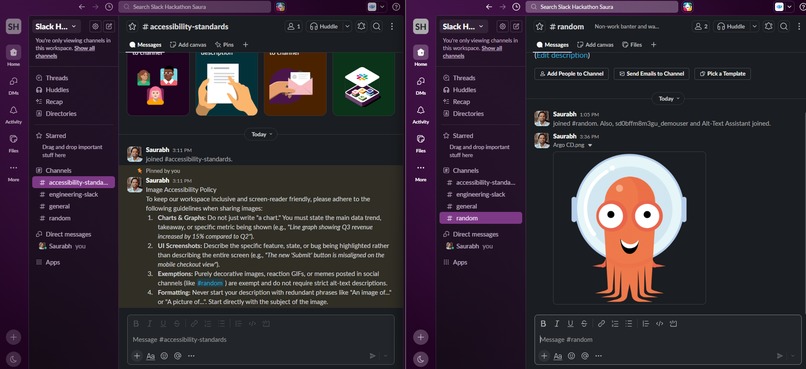
Task: Ordered list icon in #random composer
Action: [x=615, y=323]
